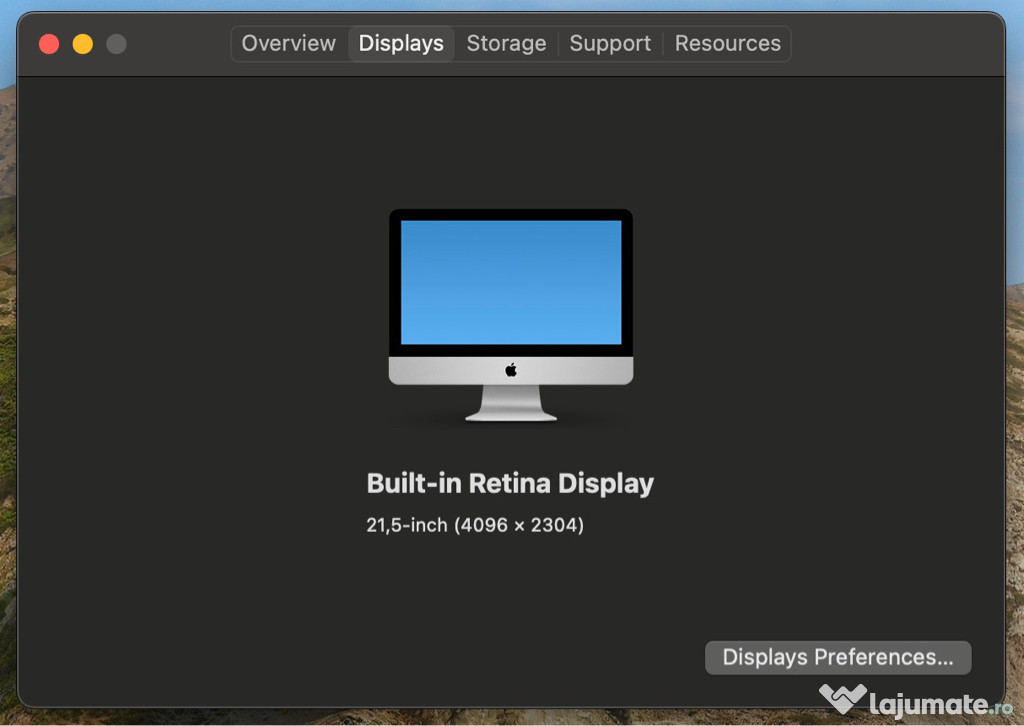Click the blue screen of the iMac illustration
1024x726 pixels.
point(511,282)
